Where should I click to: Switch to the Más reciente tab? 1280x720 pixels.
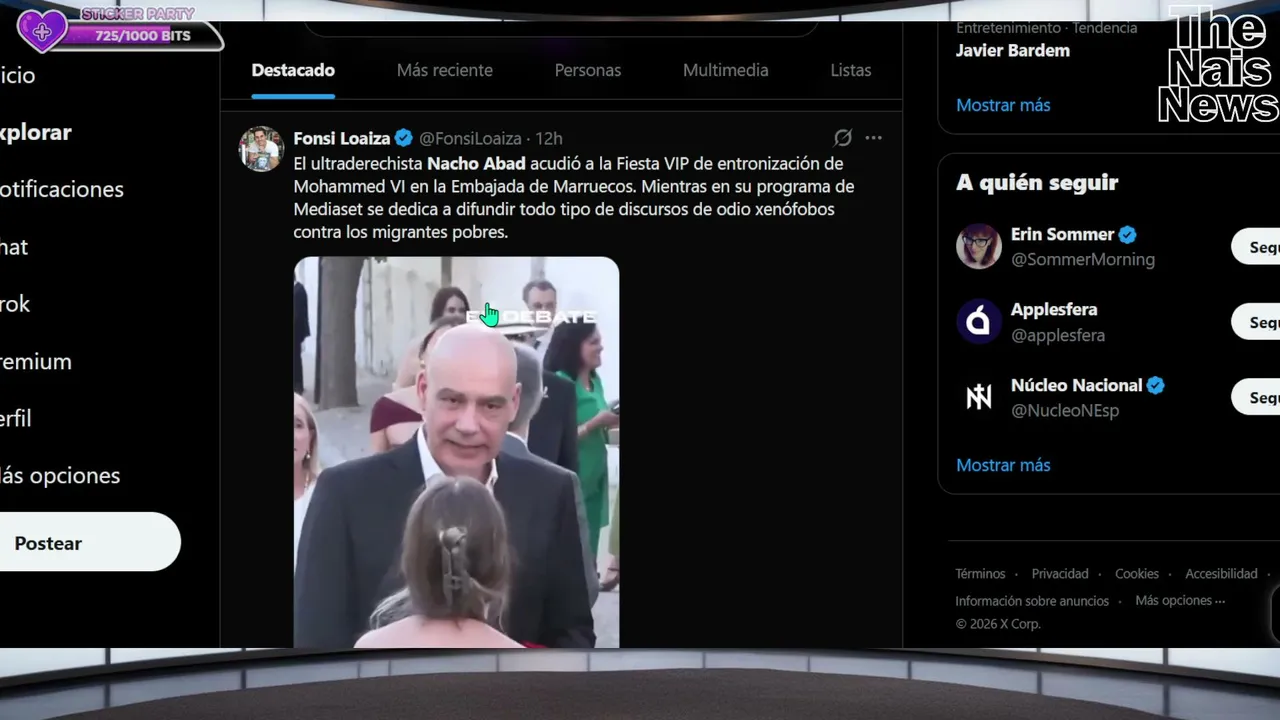445,70
